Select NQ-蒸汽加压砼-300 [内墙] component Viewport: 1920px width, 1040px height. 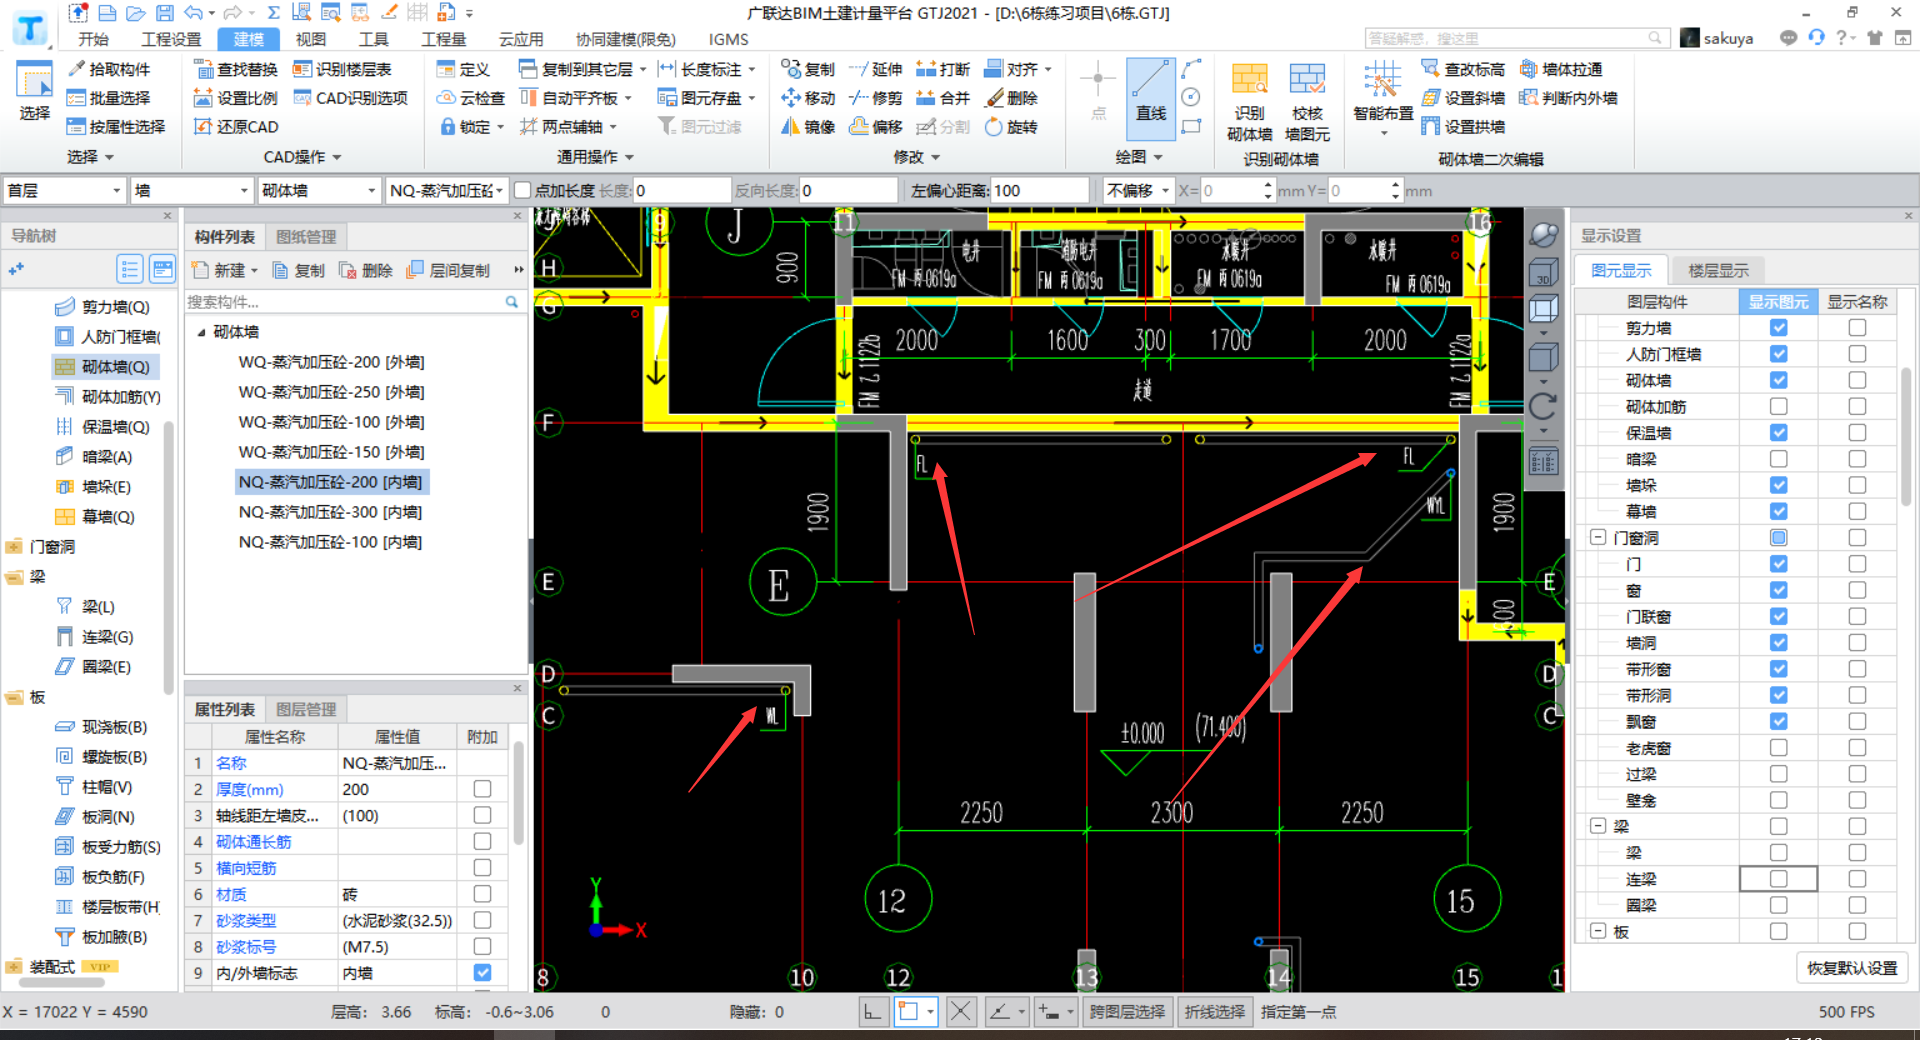(x=330, y=512)
